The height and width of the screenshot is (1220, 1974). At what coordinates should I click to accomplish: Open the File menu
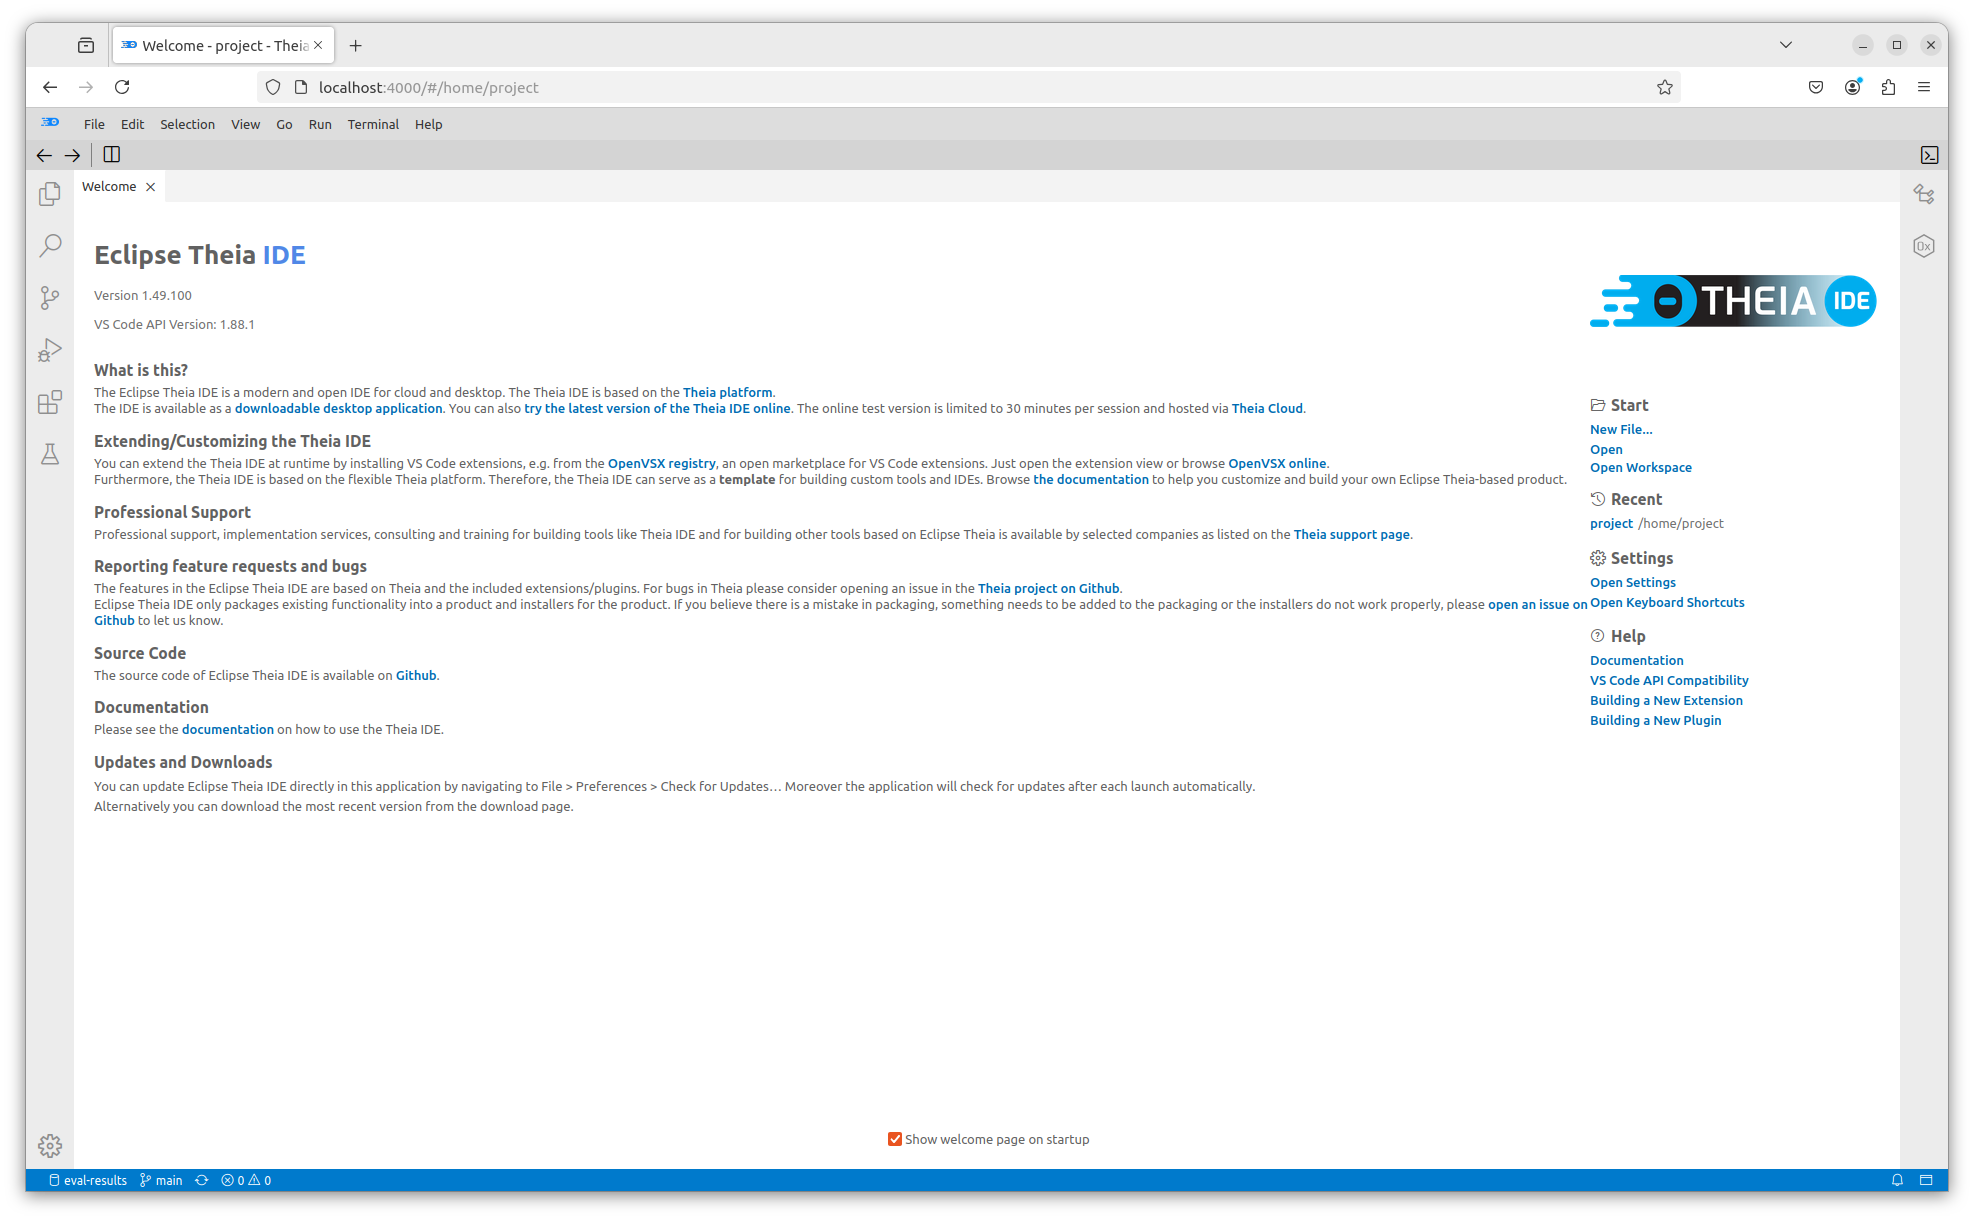94,124
